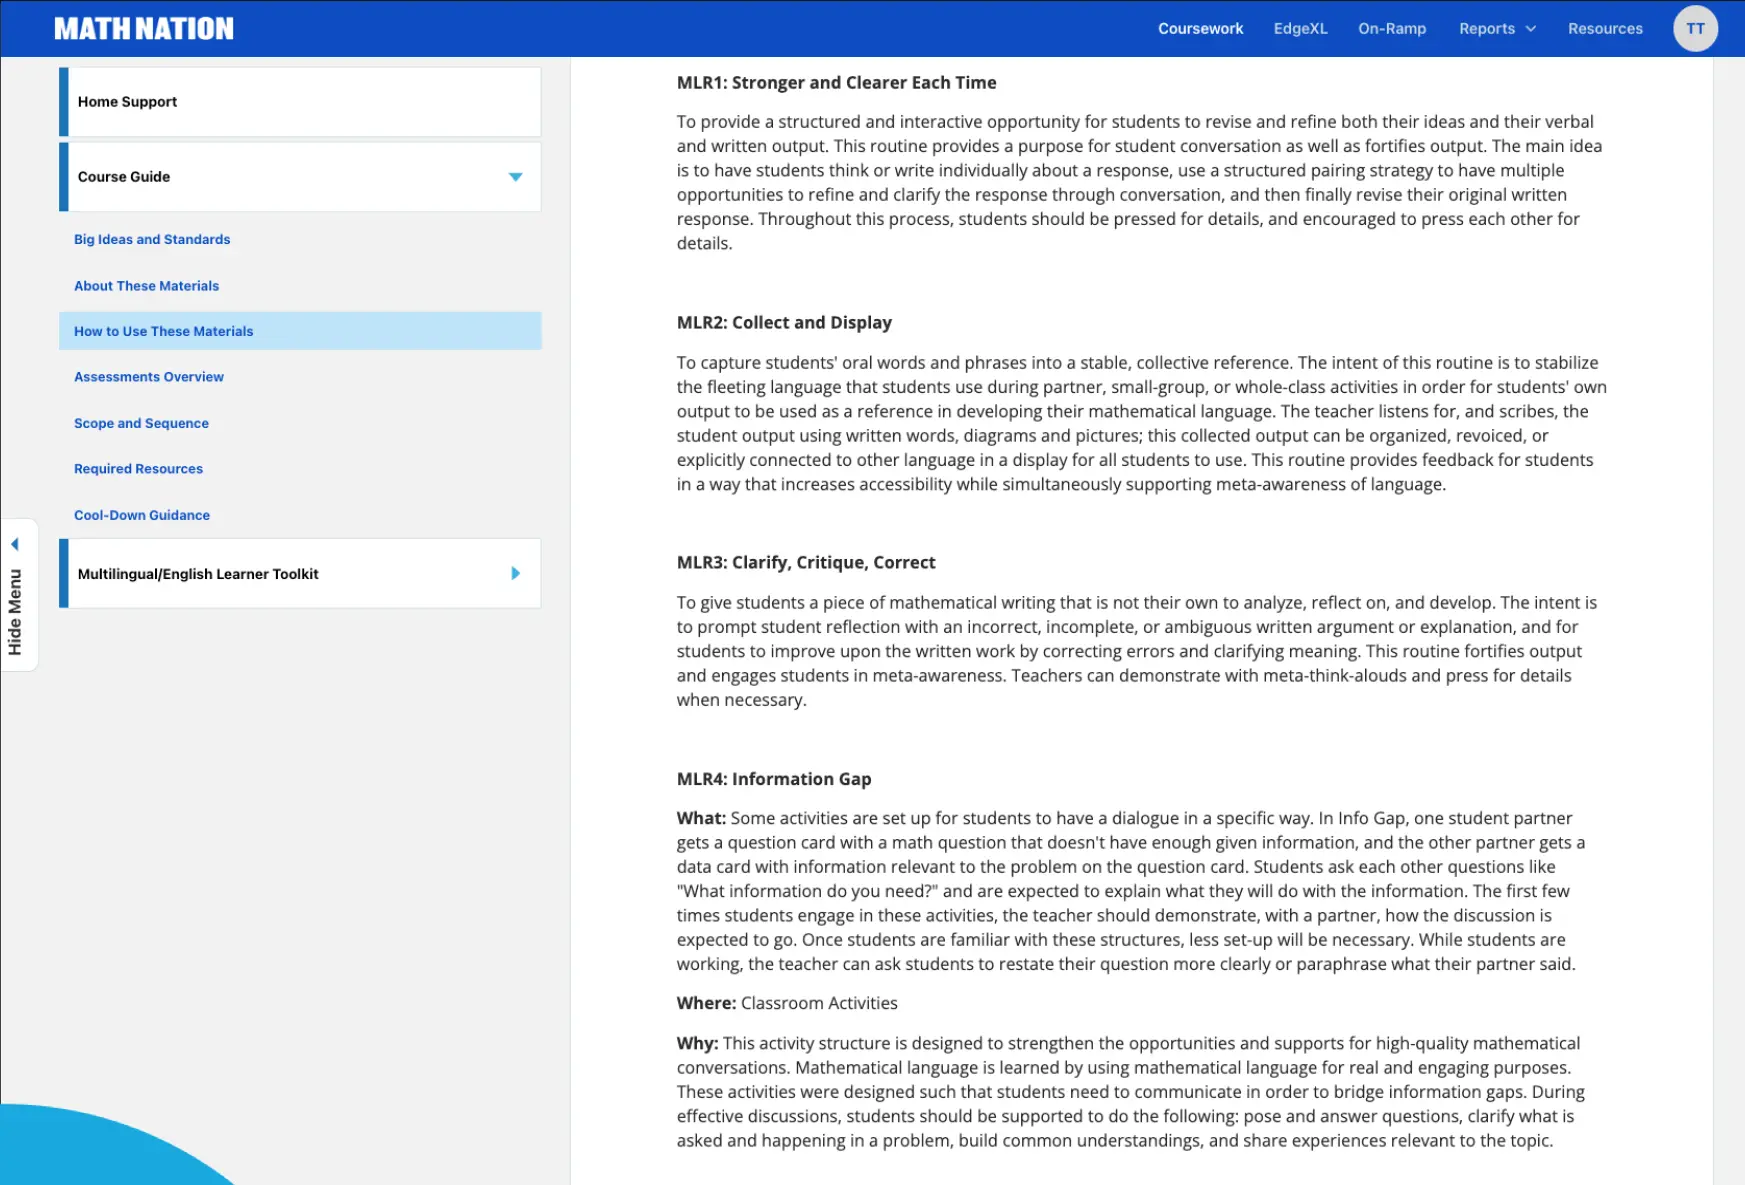Open the Resources navigation item

coord(1604,29)
